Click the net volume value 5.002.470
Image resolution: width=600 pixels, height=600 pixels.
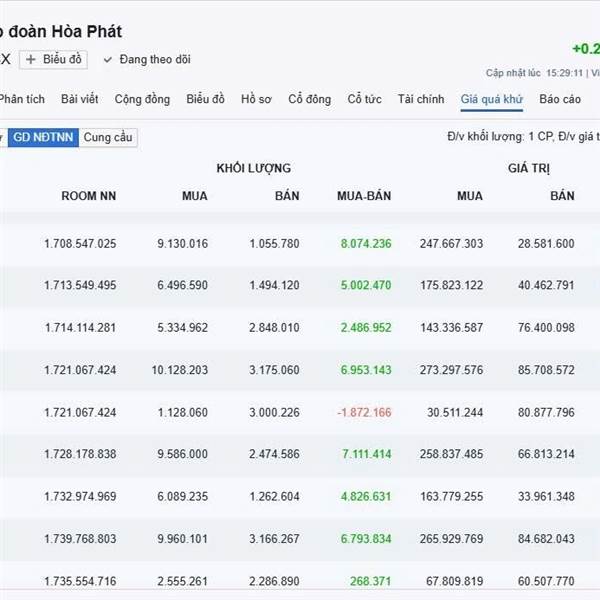pyautogui.click(x=366, y=285)
